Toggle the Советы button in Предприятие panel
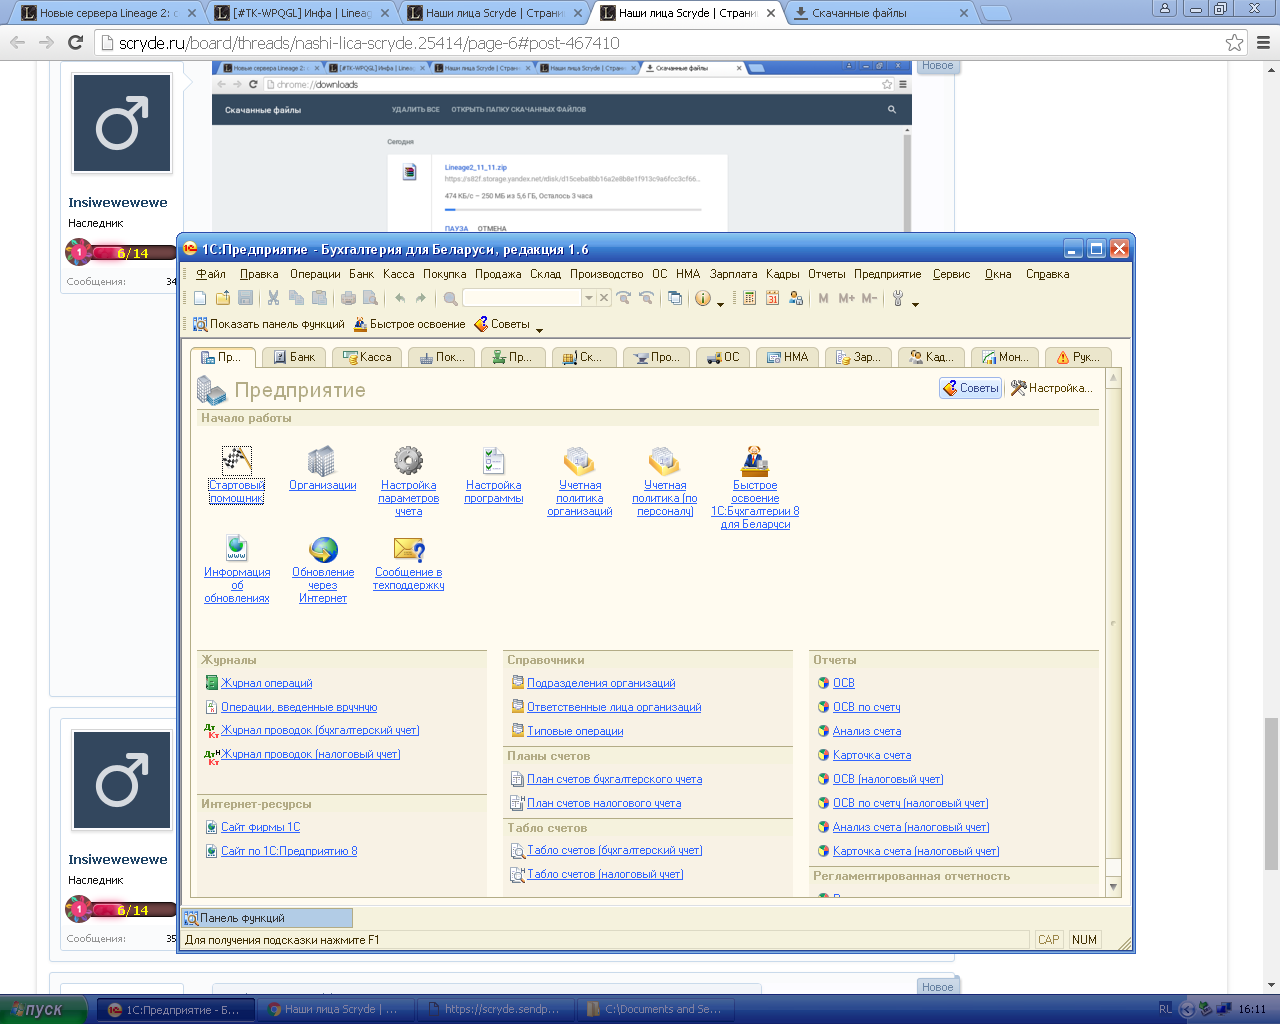 click(x=970, y=388)
